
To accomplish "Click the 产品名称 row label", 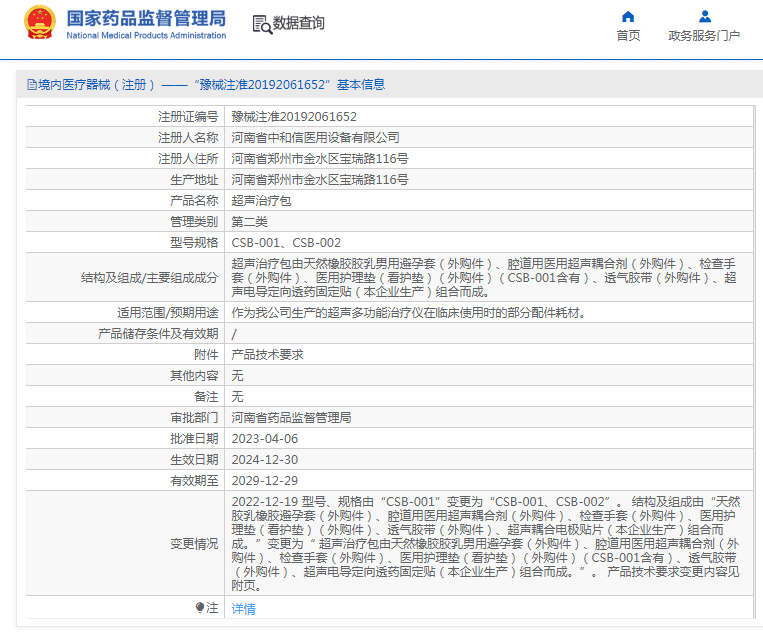I will (x=194, y=200).
